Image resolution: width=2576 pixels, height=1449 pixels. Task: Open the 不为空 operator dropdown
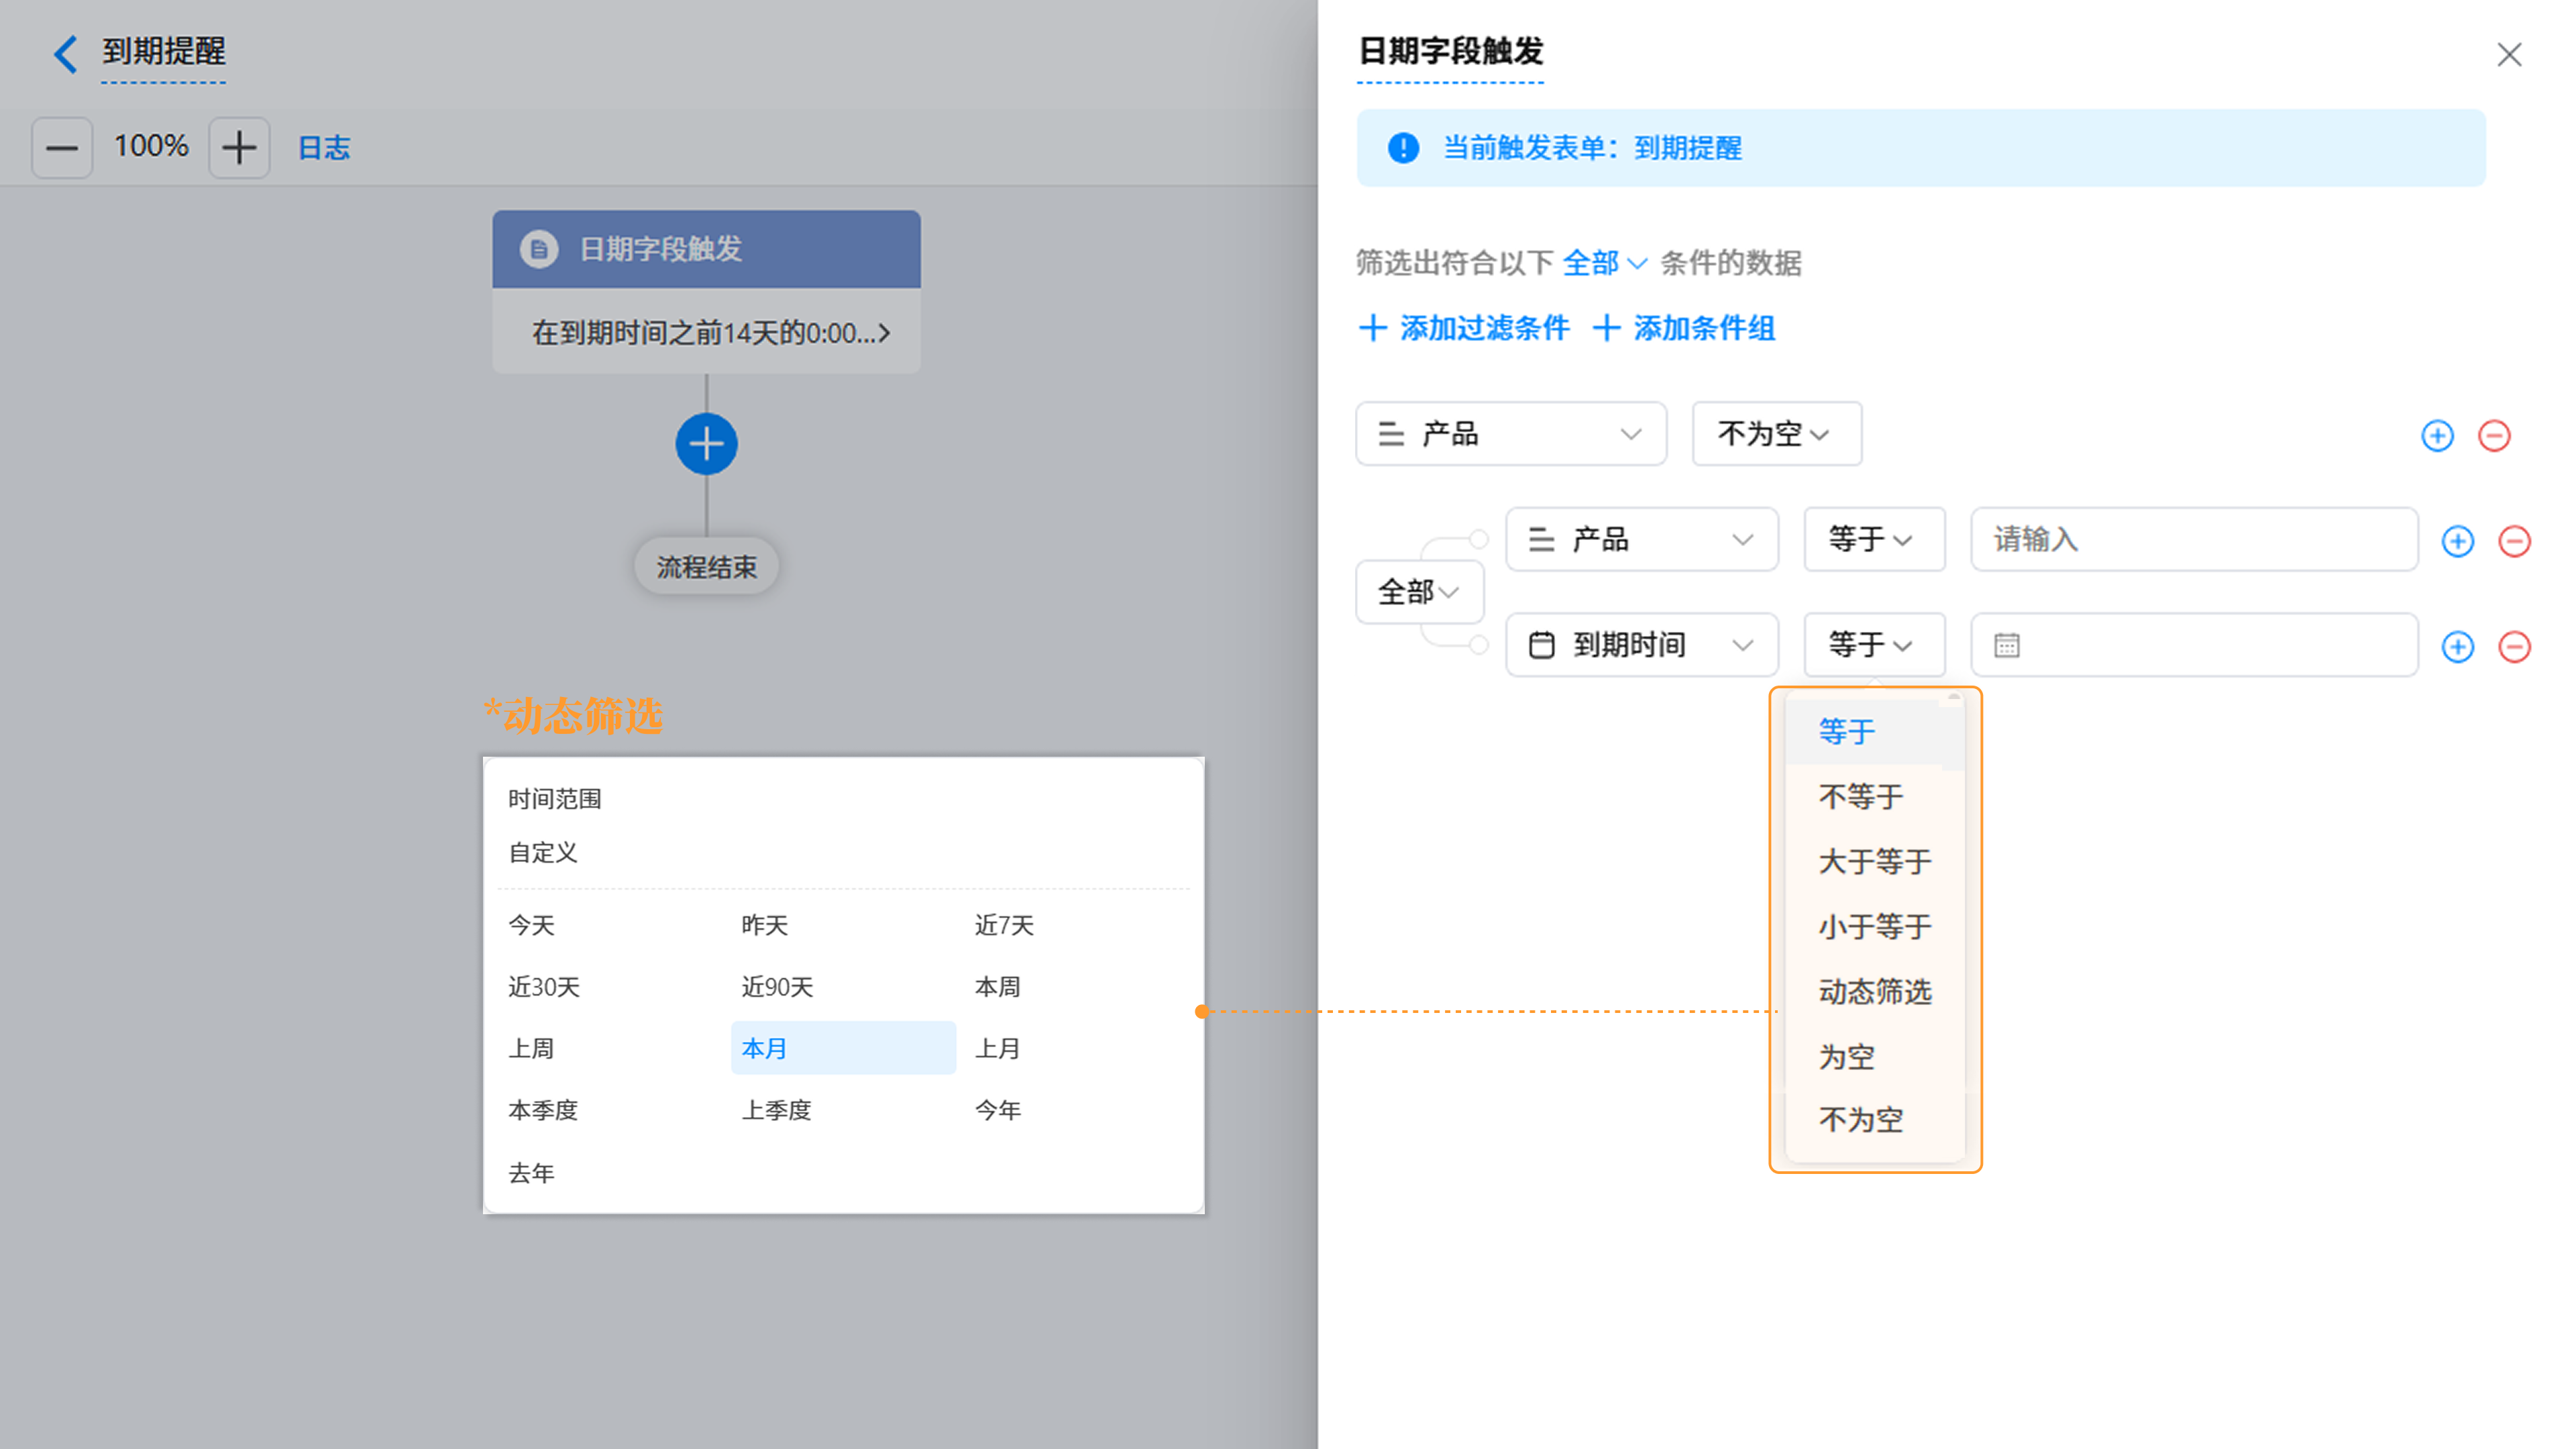tap(1776, 434)
